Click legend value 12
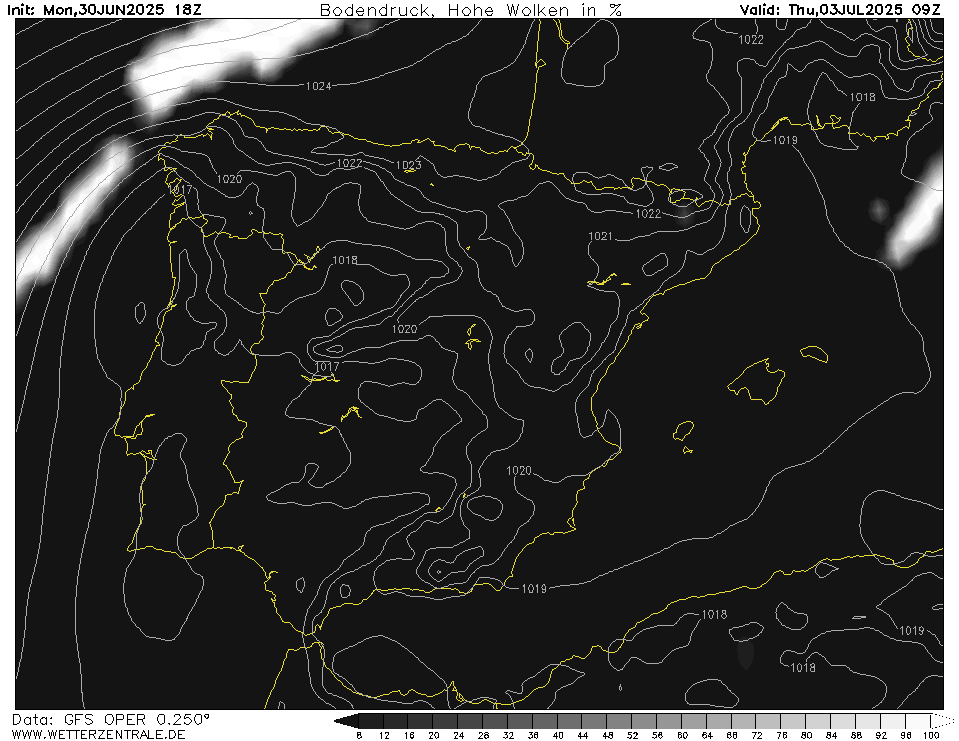Screen dimensions: 959x741 click(384, 735)
